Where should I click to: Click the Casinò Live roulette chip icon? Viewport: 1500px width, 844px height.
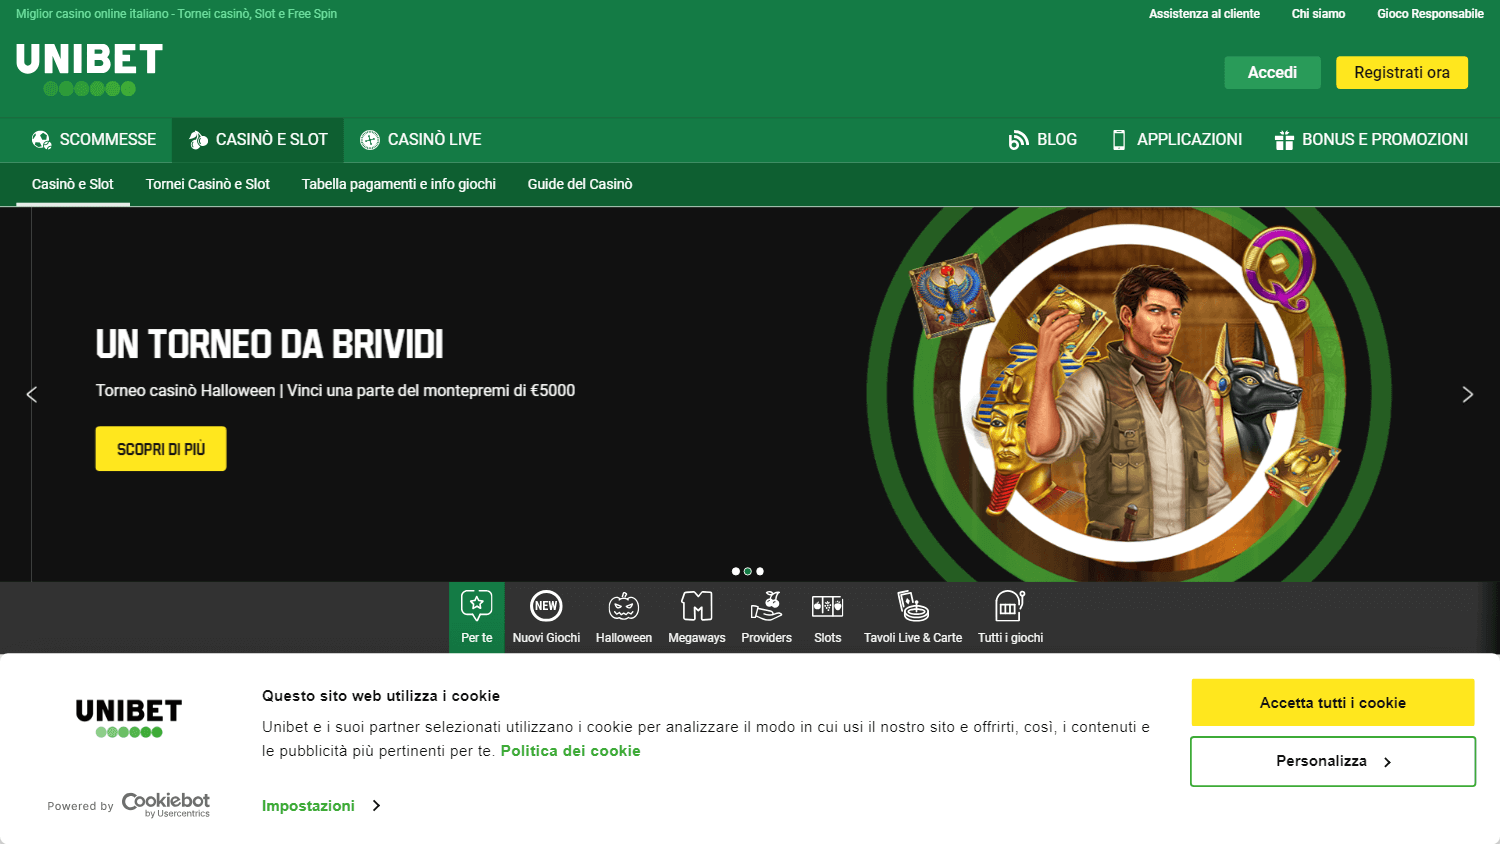(370, 140)
